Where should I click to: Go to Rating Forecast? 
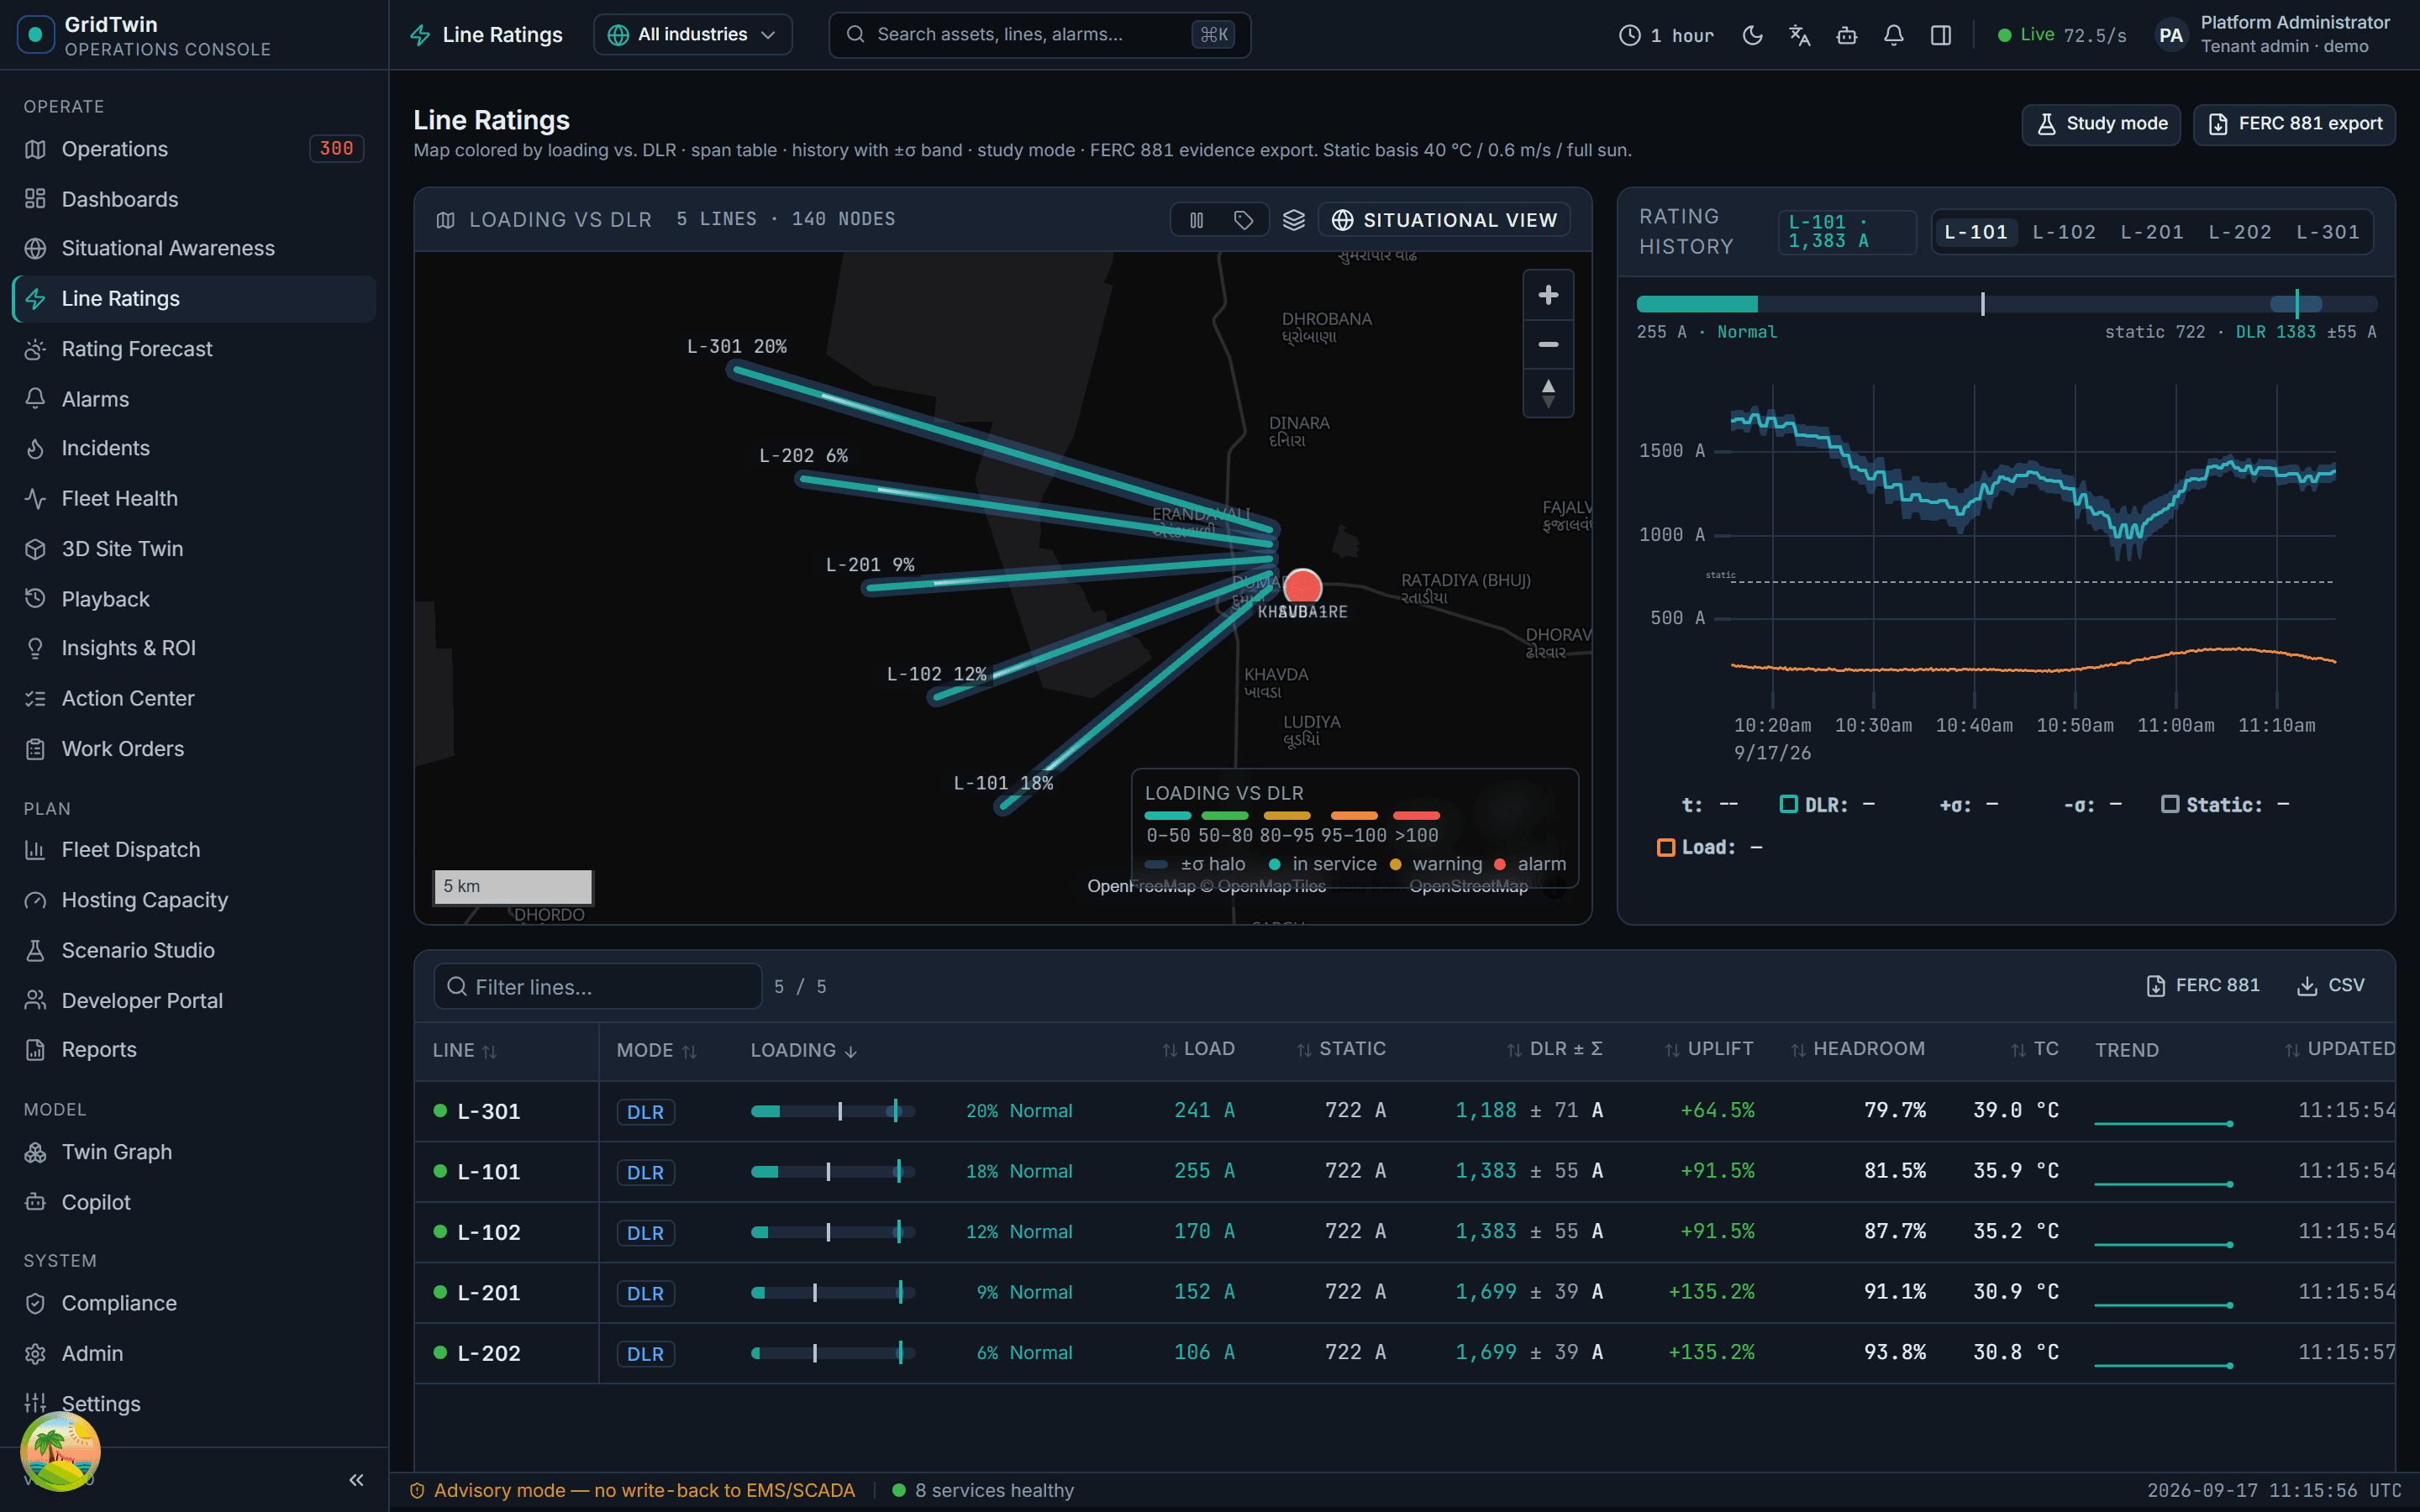click(194, 349)
